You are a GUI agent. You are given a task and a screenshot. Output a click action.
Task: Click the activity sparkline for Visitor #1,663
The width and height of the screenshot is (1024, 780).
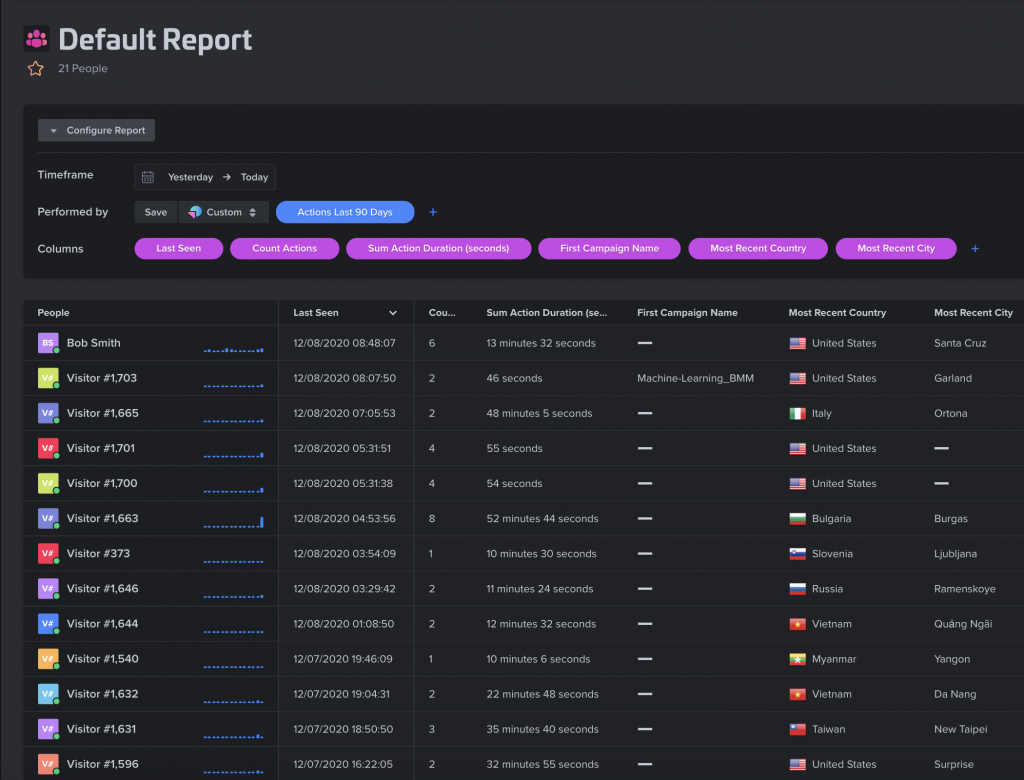coord(234,522)
